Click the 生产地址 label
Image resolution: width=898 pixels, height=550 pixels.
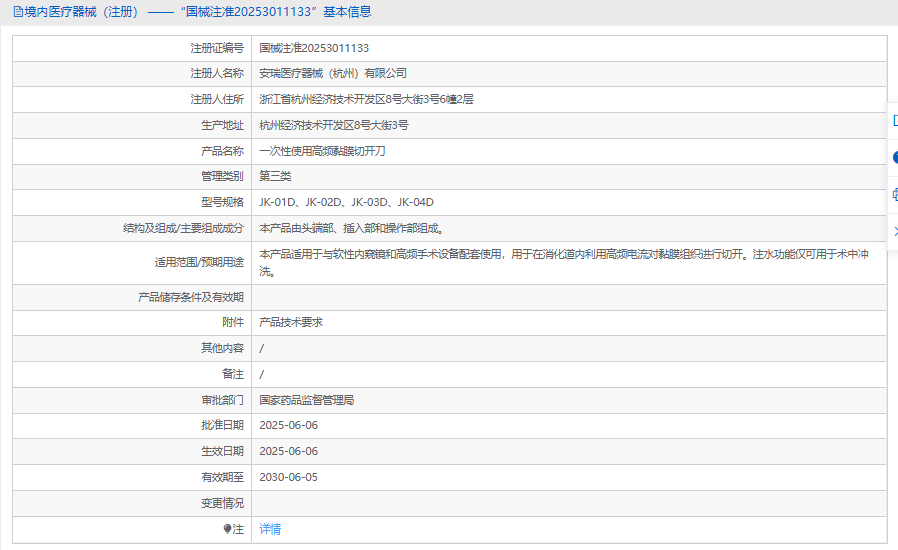click(222, 125)
